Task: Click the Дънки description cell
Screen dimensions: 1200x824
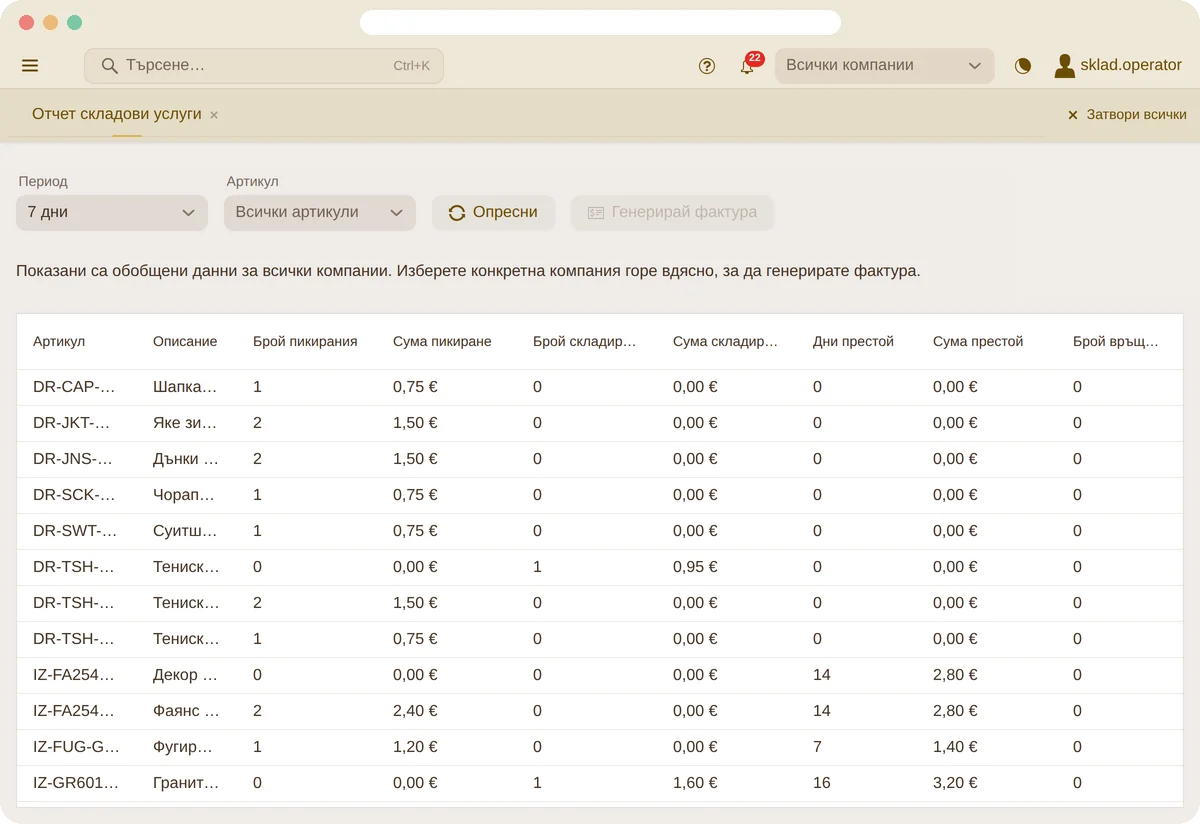Action: click(187, 459)
